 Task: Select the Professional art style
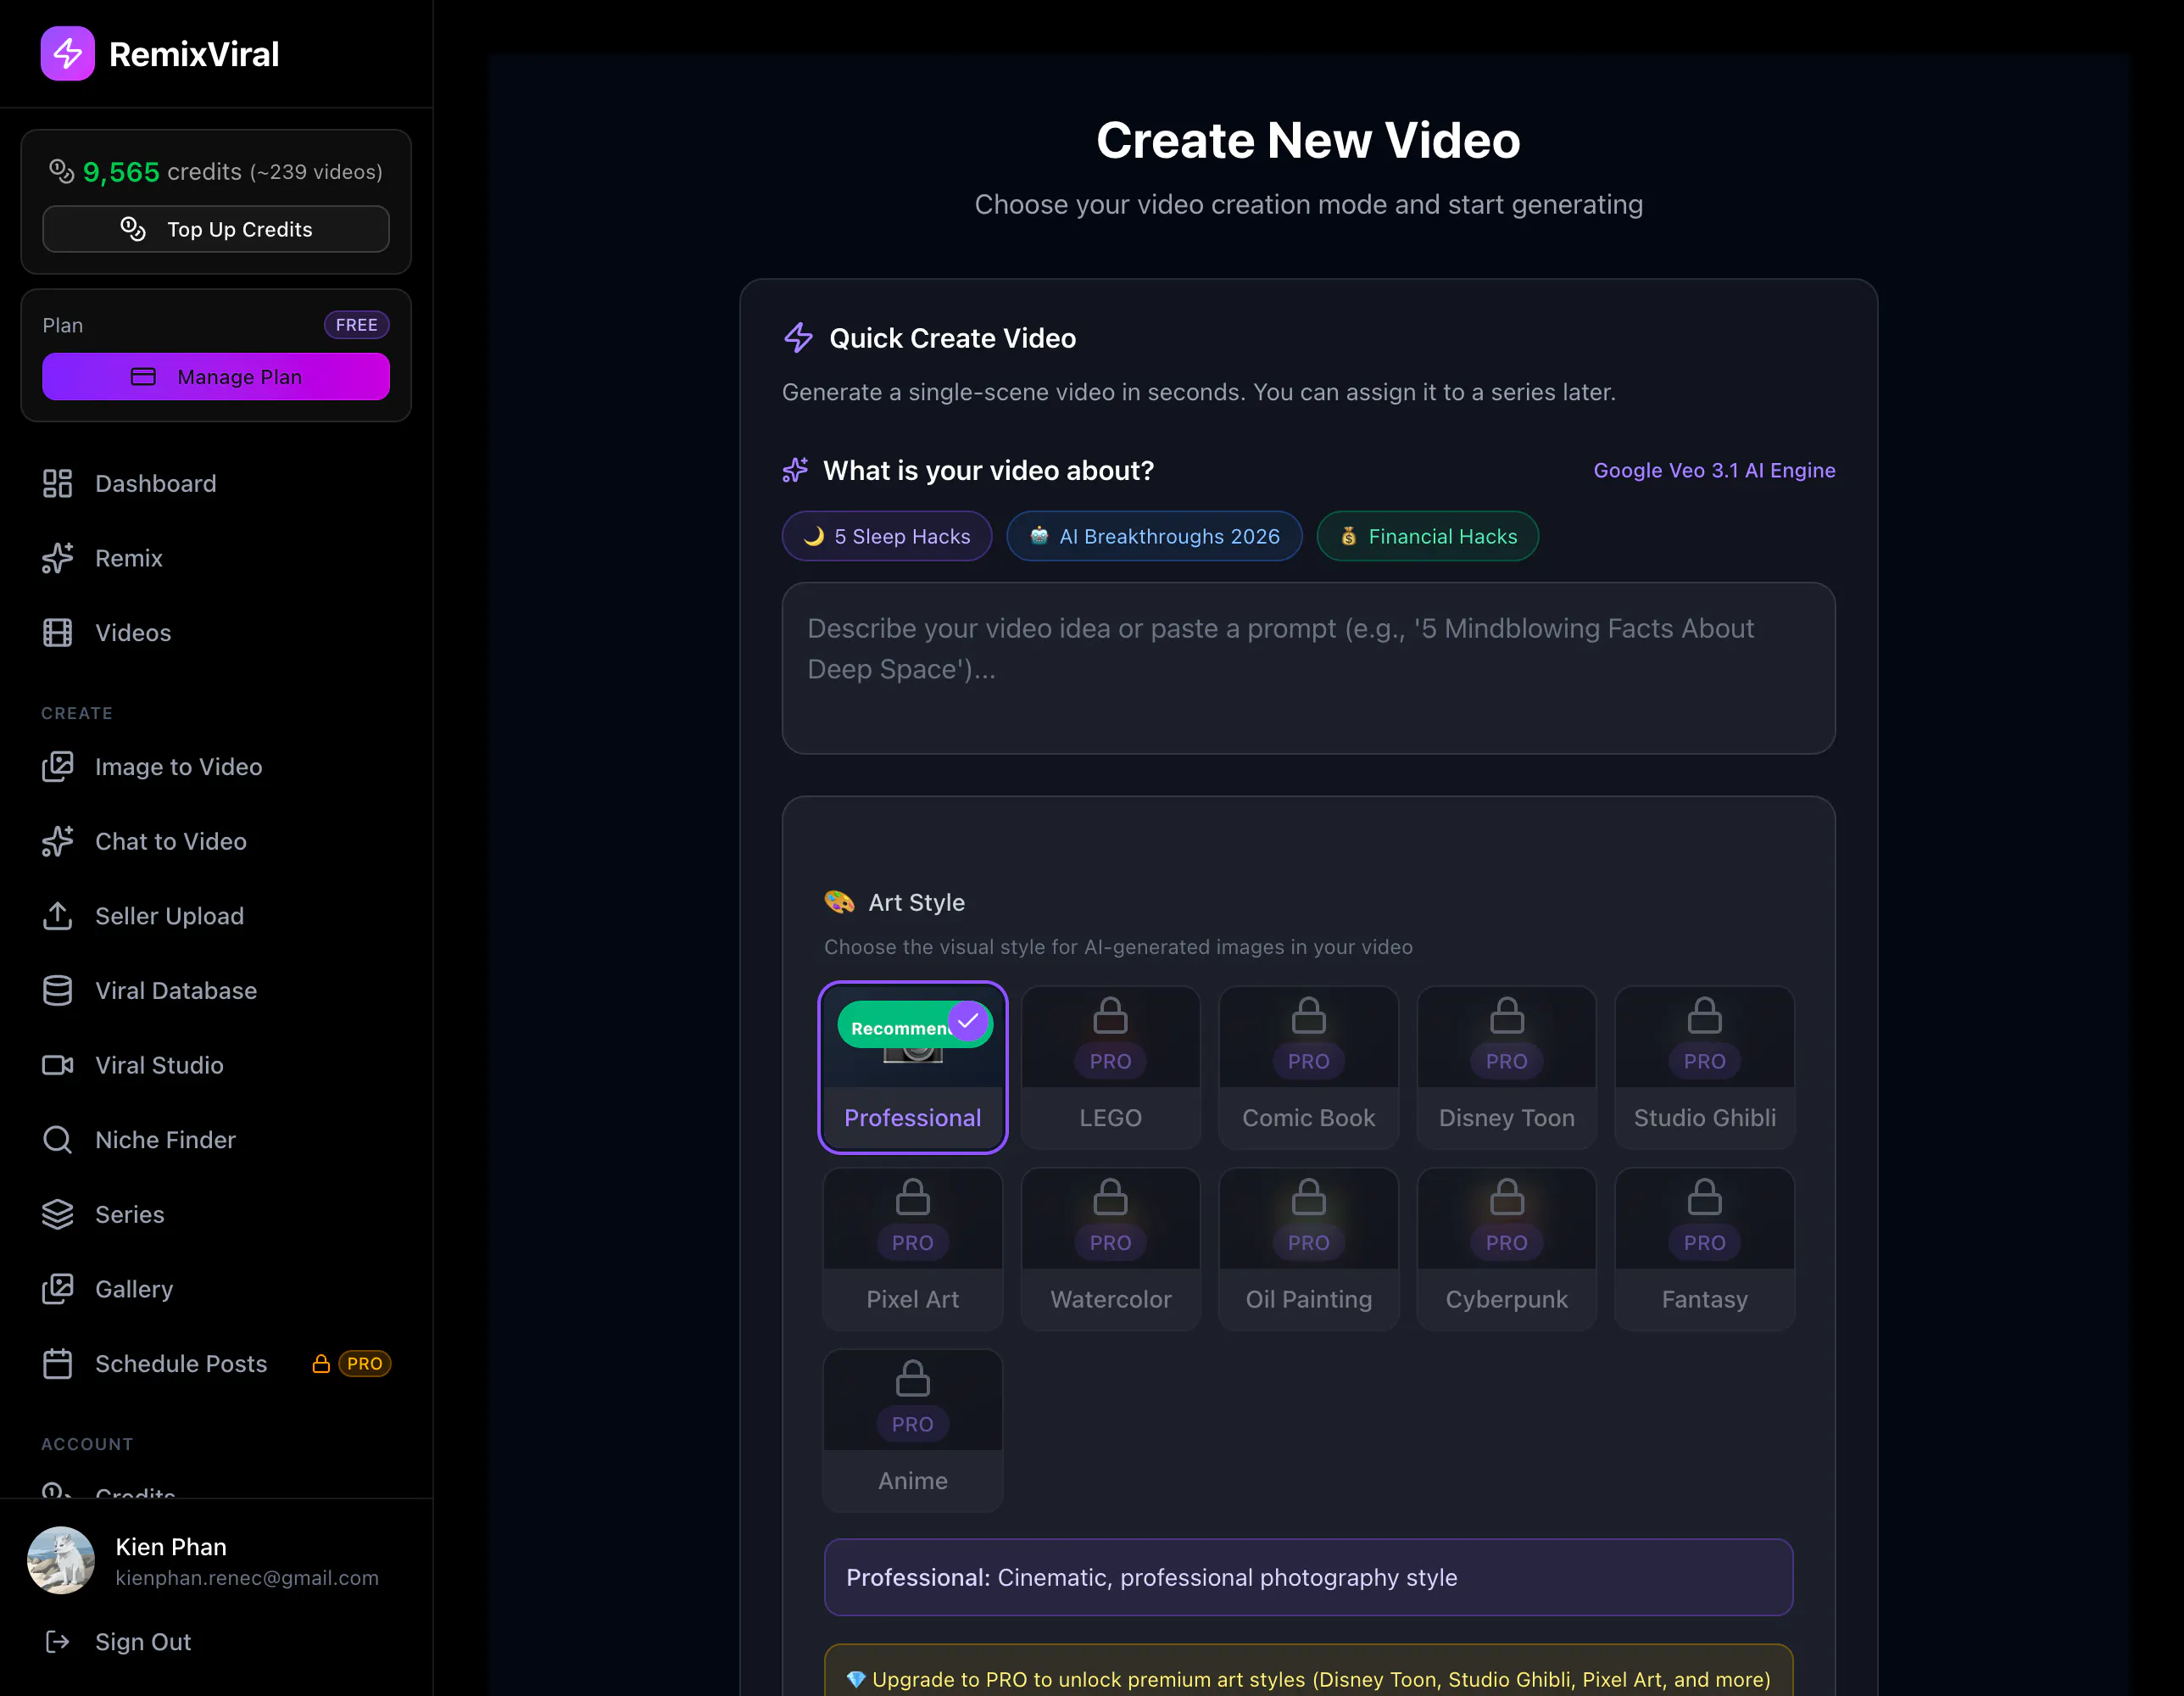pyautogui.click(x=912, y=1067)
